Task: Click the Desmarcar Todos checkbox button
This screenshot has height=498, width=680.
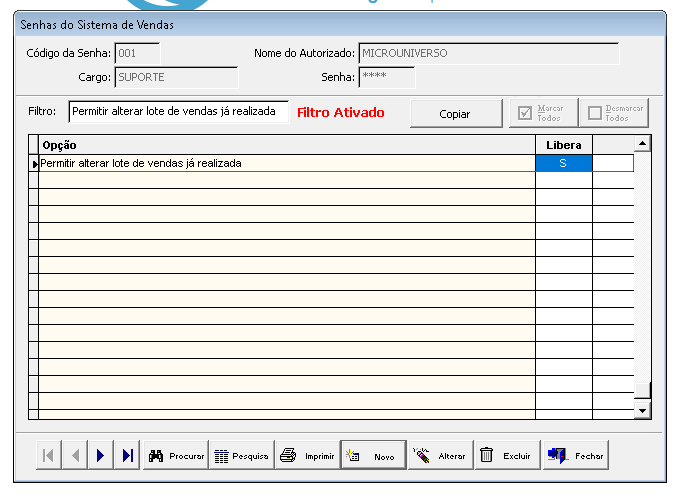Action: [x=615, y=113]
